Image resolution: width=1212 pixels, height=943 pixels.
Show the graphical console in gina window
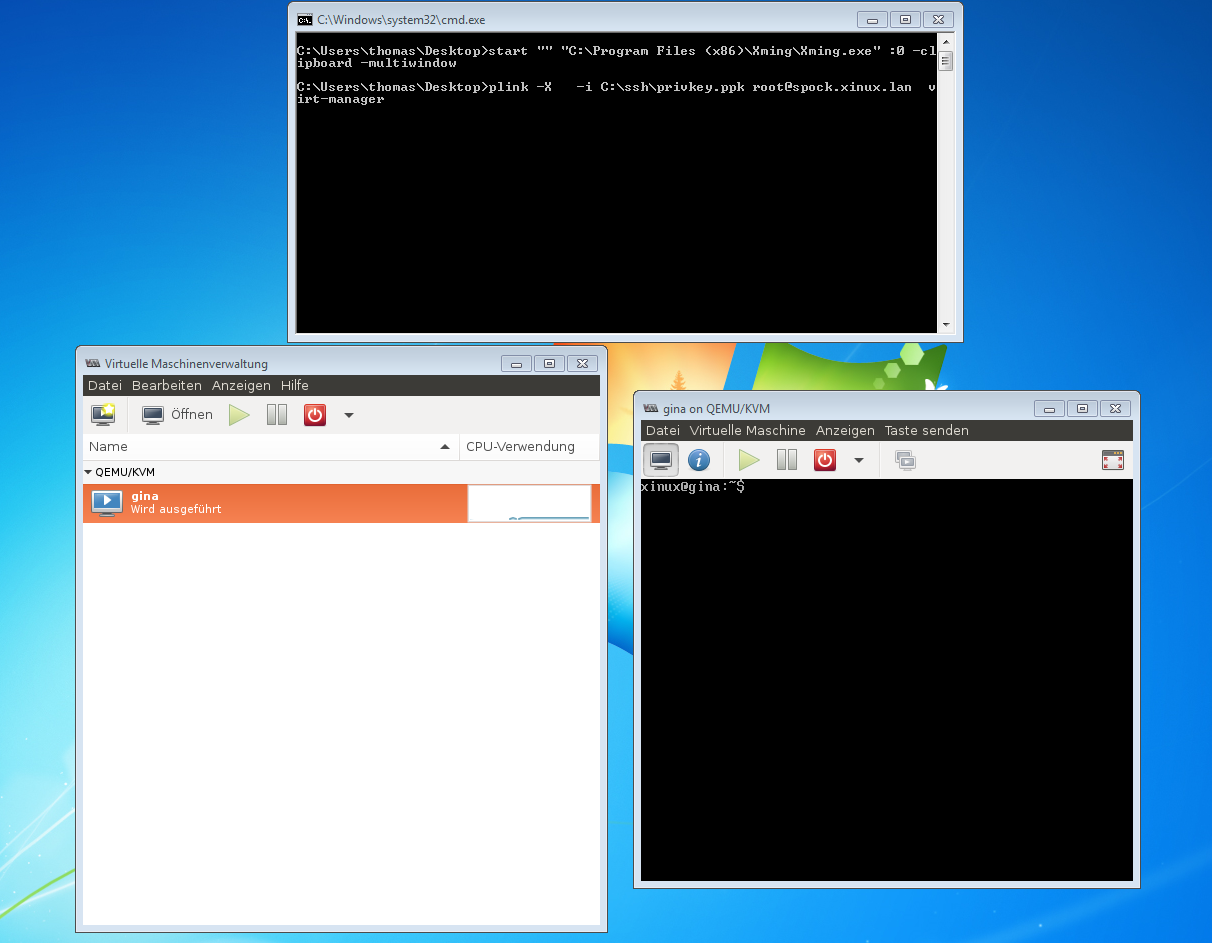point(660,460)
